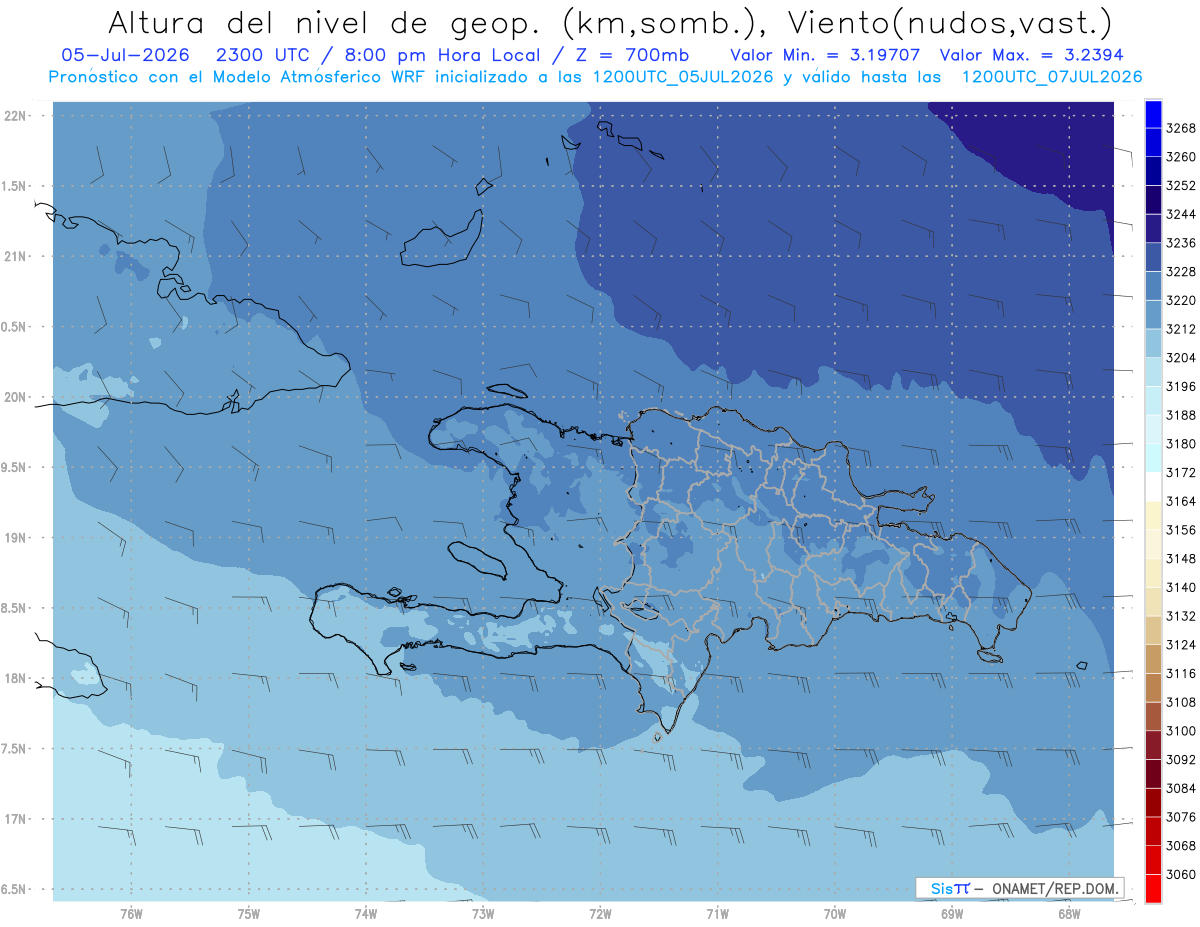Click the 73W longitude label
Image resolution: width=1200 pixels, height=927 pixels.
pyautogui.click(x=483, y=912)
